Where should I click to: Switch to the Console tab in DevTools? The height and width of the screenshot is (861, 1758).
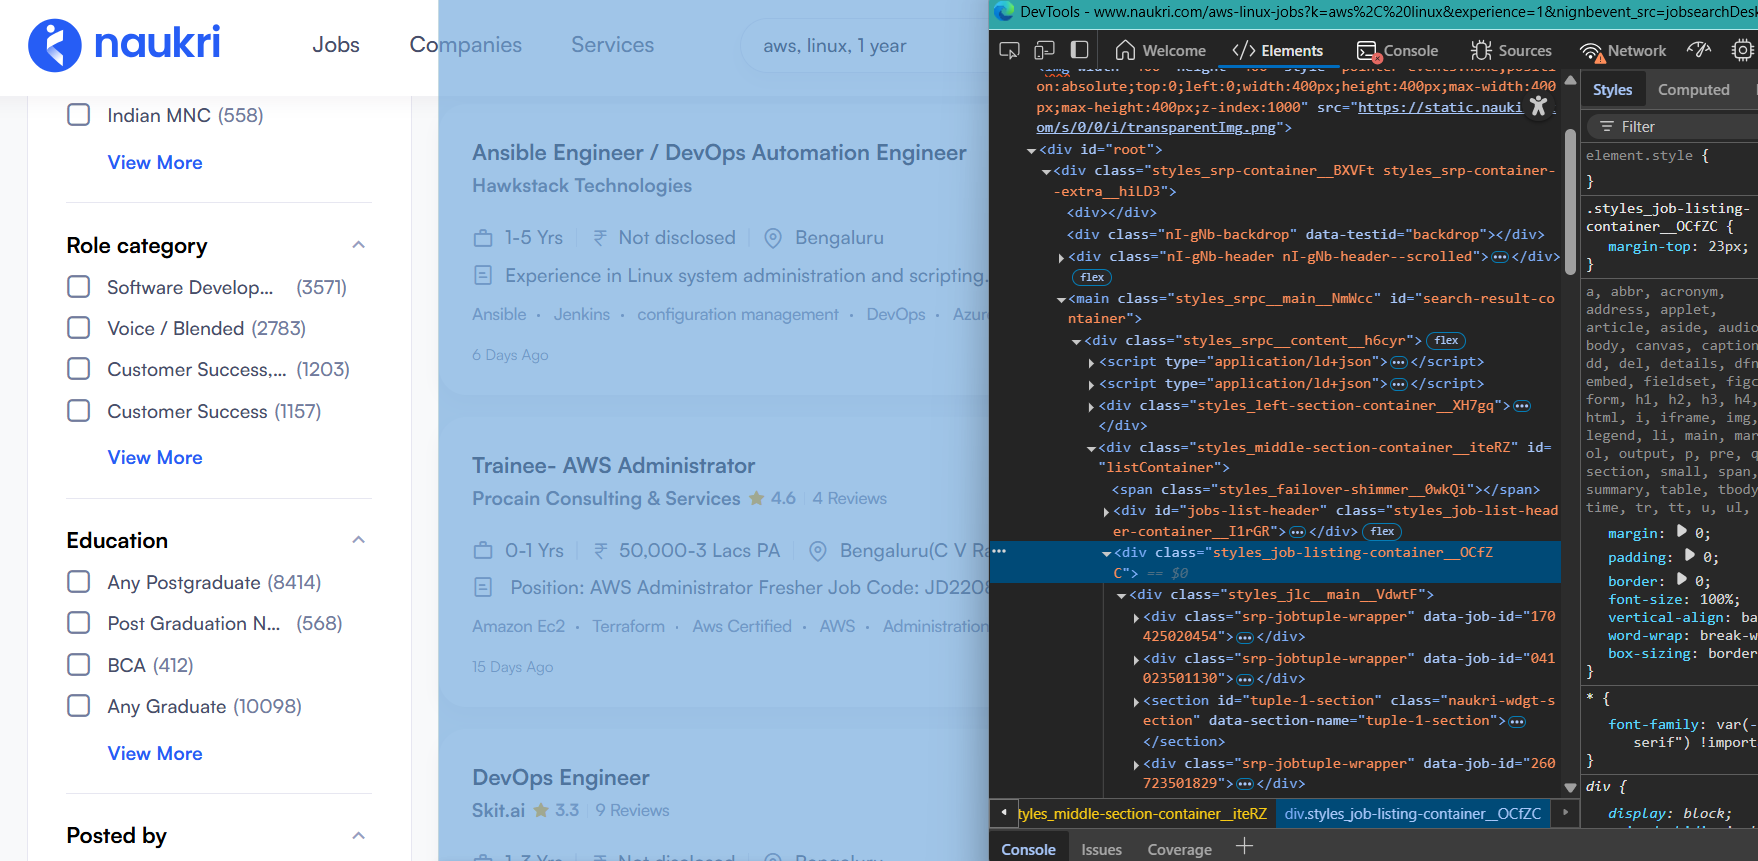click(1397, 50)
